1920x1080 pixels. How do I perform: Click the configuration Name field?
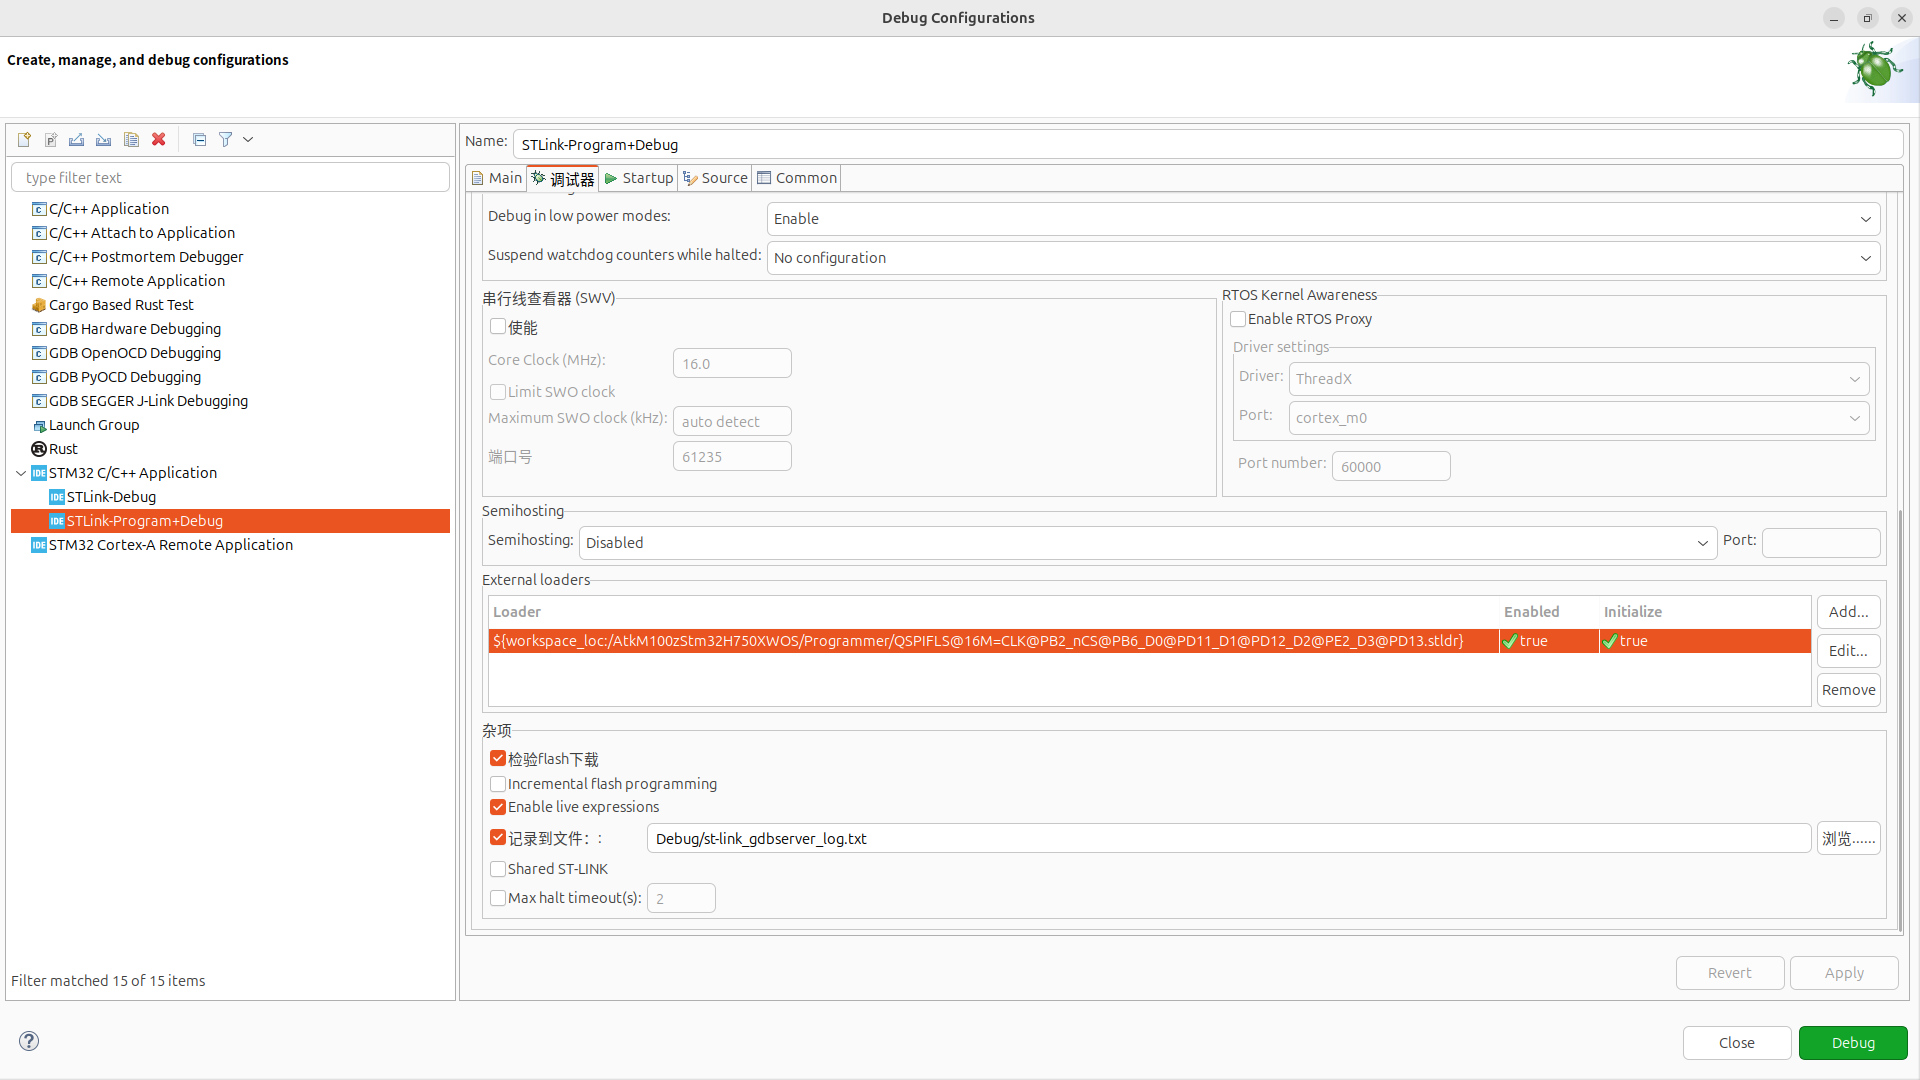pos(1208,145)
